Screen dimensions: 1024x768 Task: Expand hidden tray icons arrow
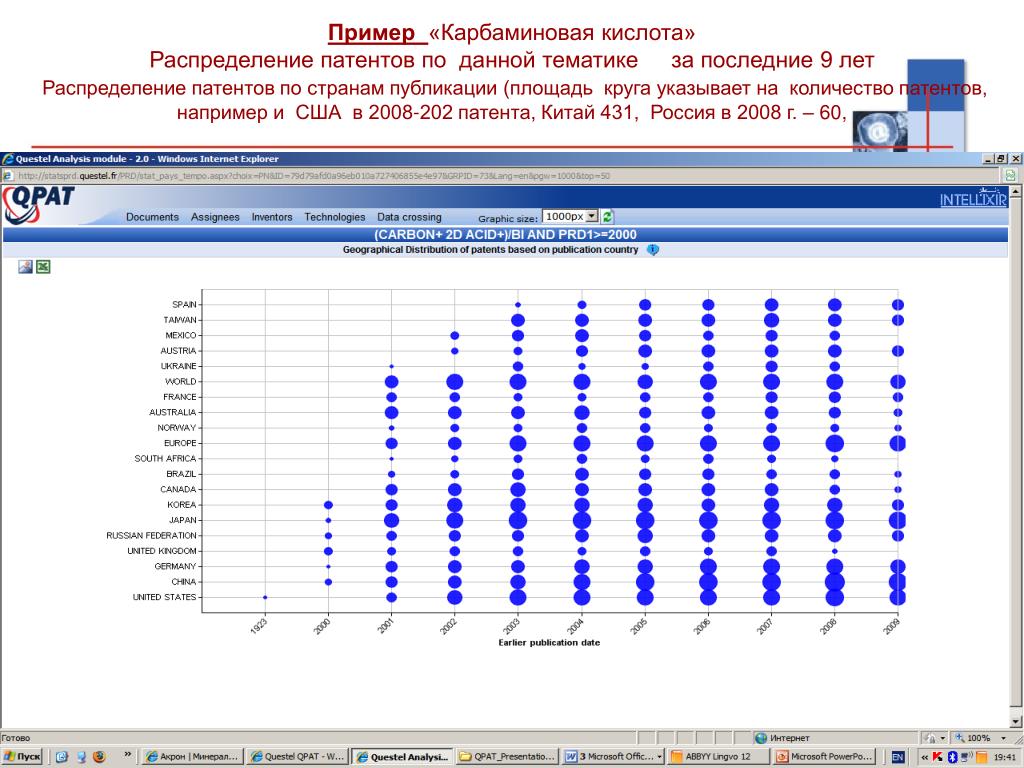[x=924, y=756]
